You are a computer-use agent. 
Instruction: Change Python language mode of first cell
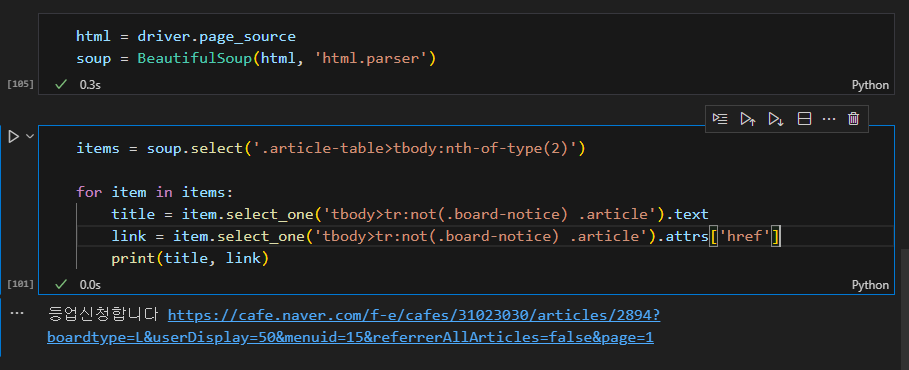870,85
